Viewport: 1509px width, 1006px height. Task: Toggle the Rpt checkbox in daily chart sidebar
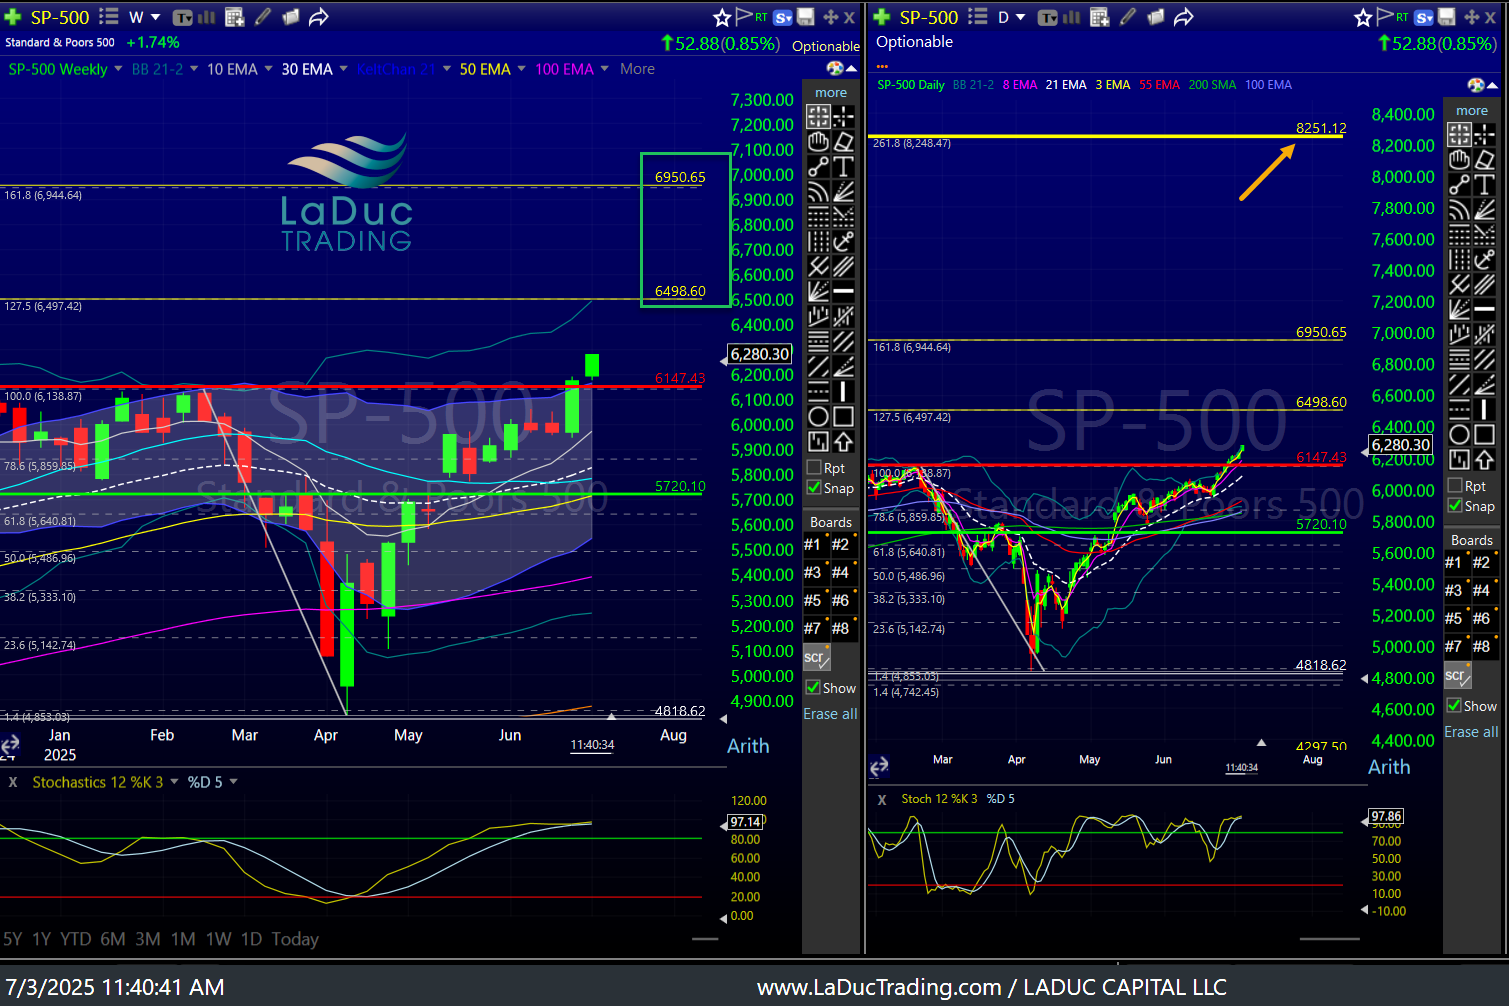click(x=1455, y=486)
